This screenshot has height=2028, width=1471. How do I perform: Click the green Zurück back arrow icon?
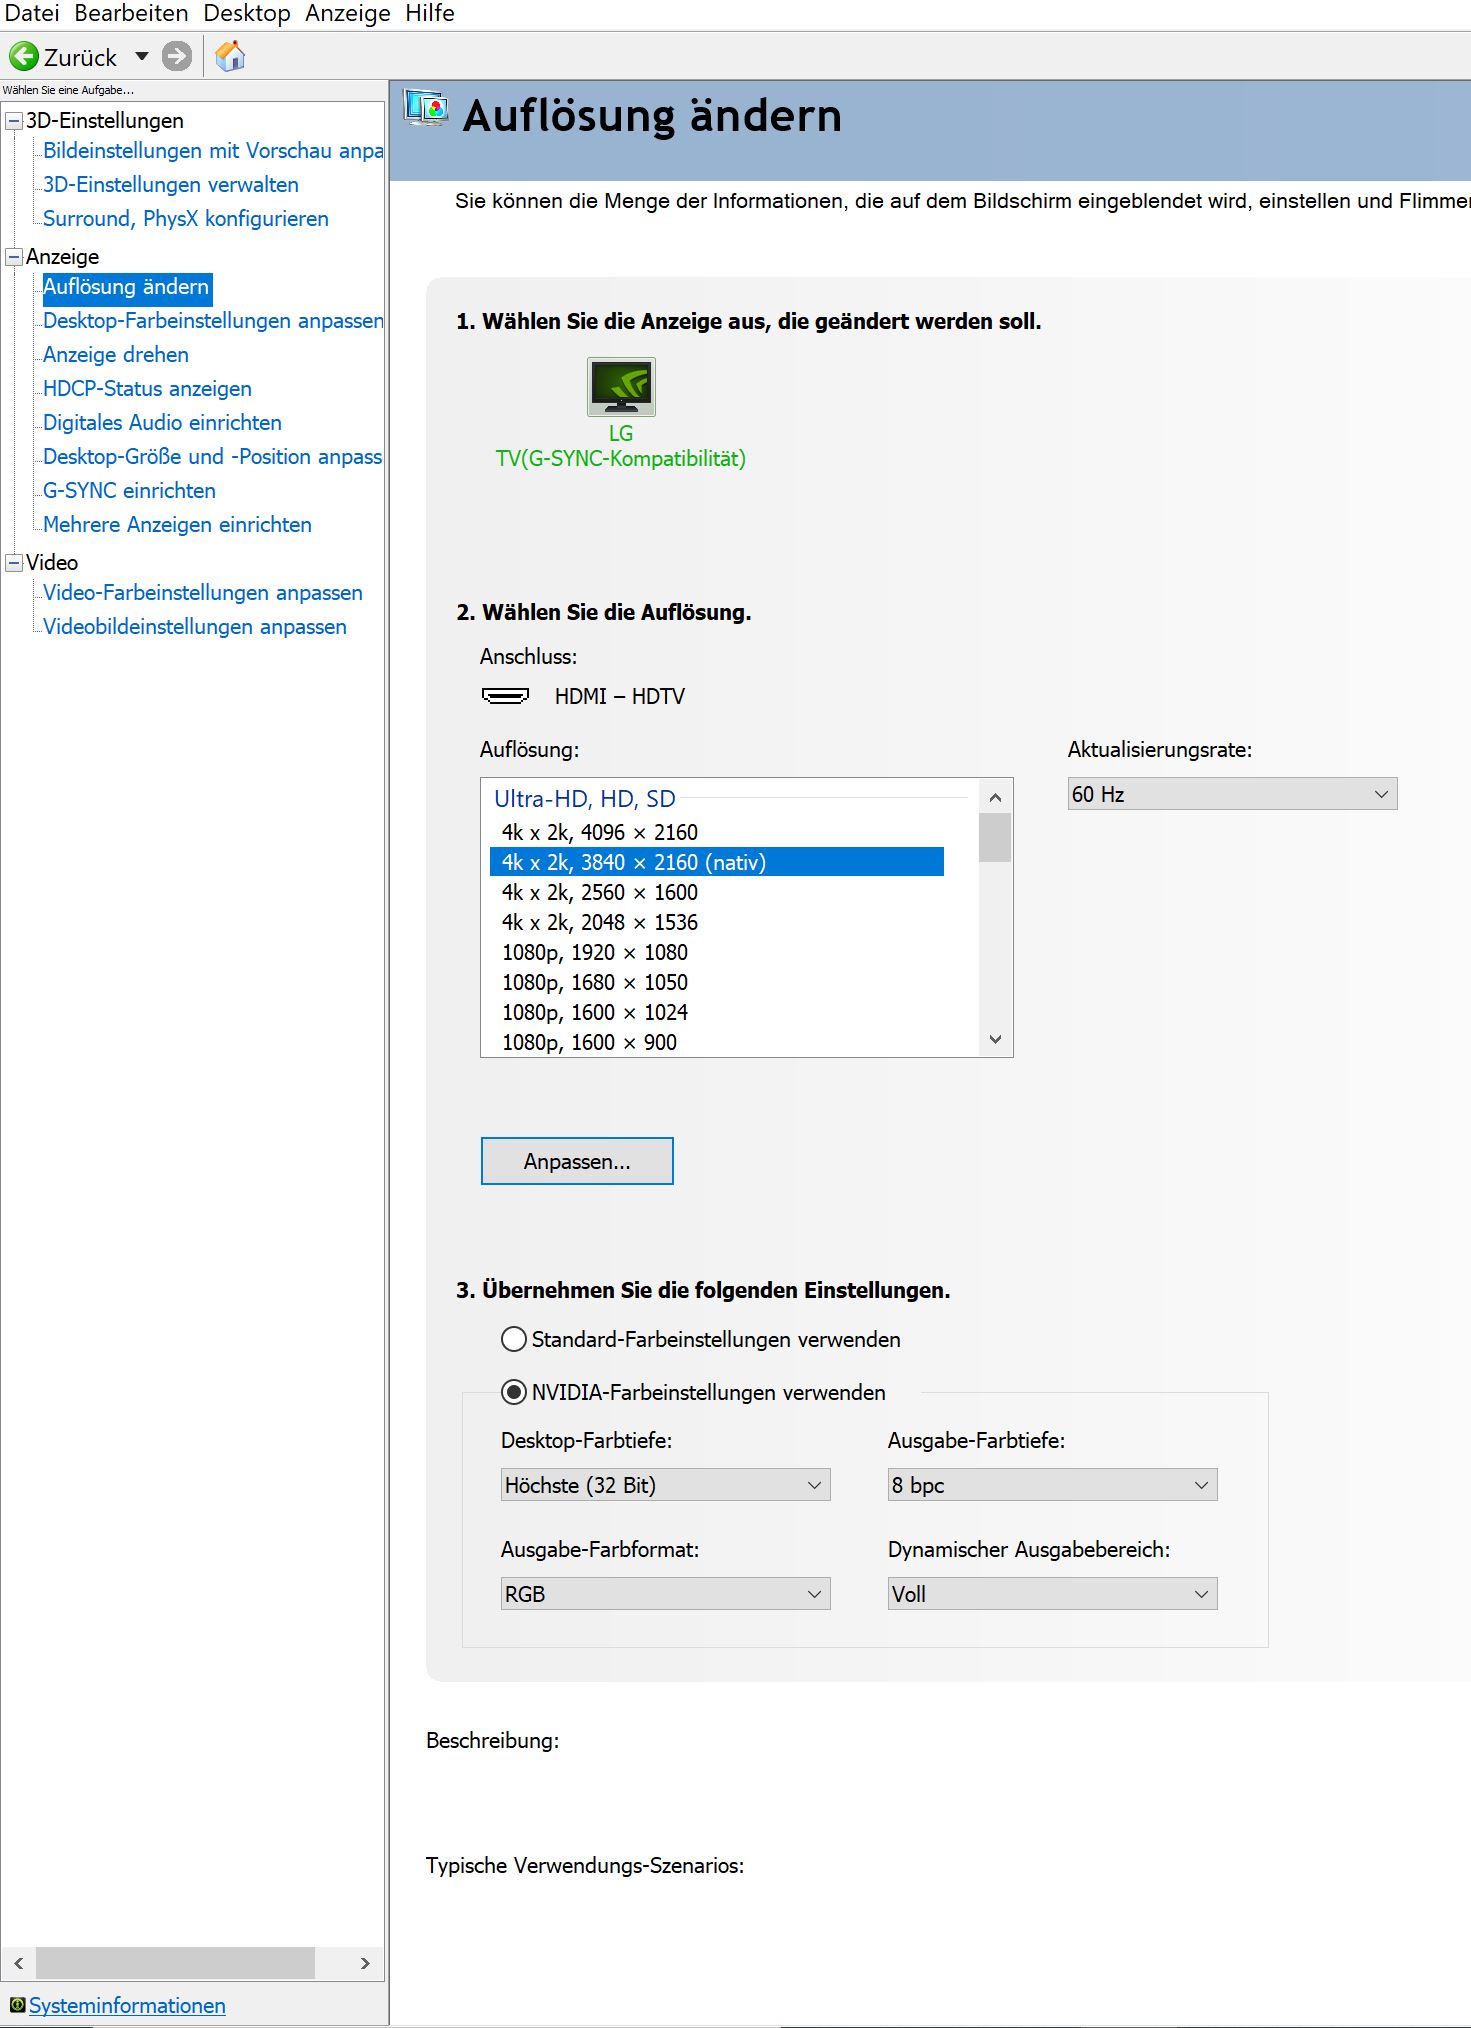click(23, 56)
